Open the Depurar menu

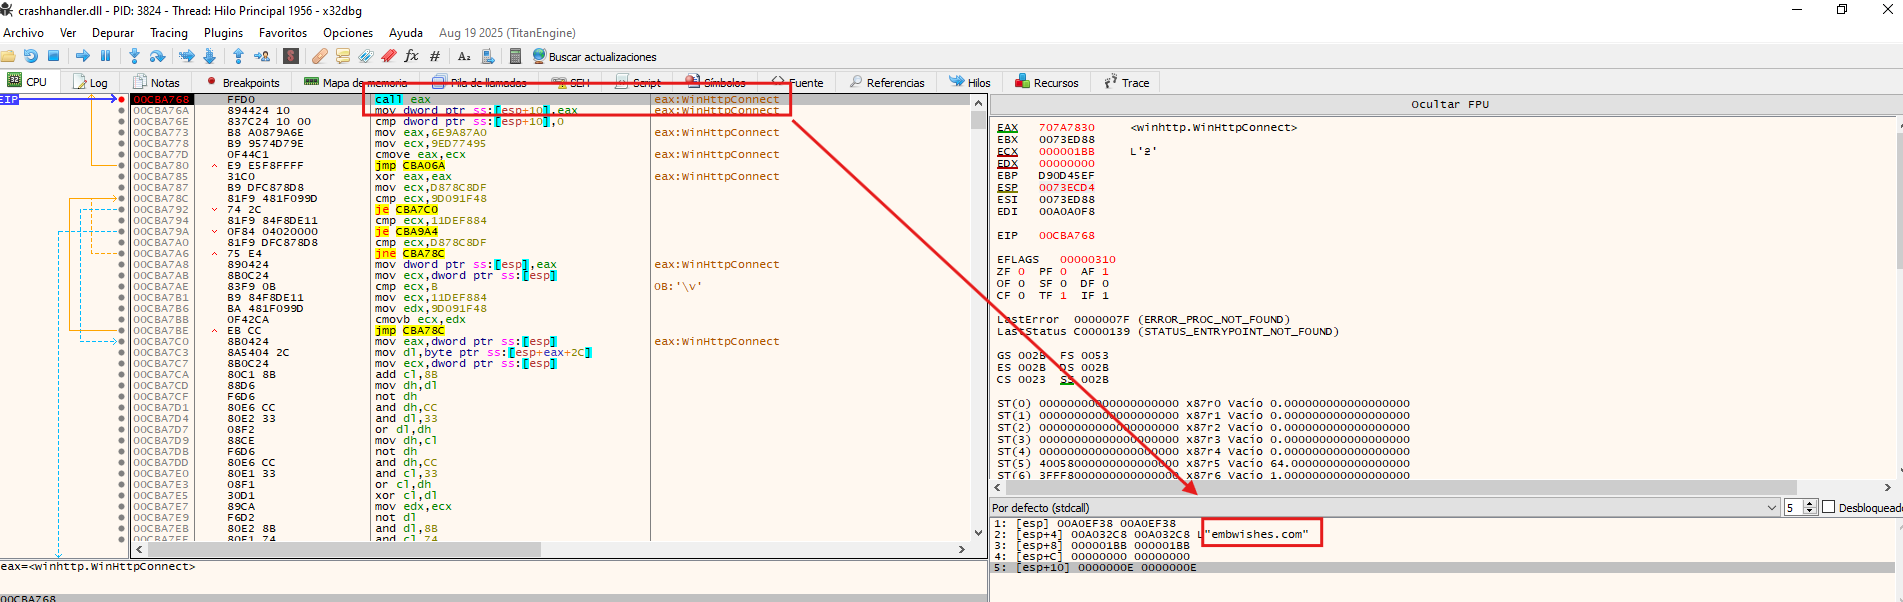pos(112,33)
